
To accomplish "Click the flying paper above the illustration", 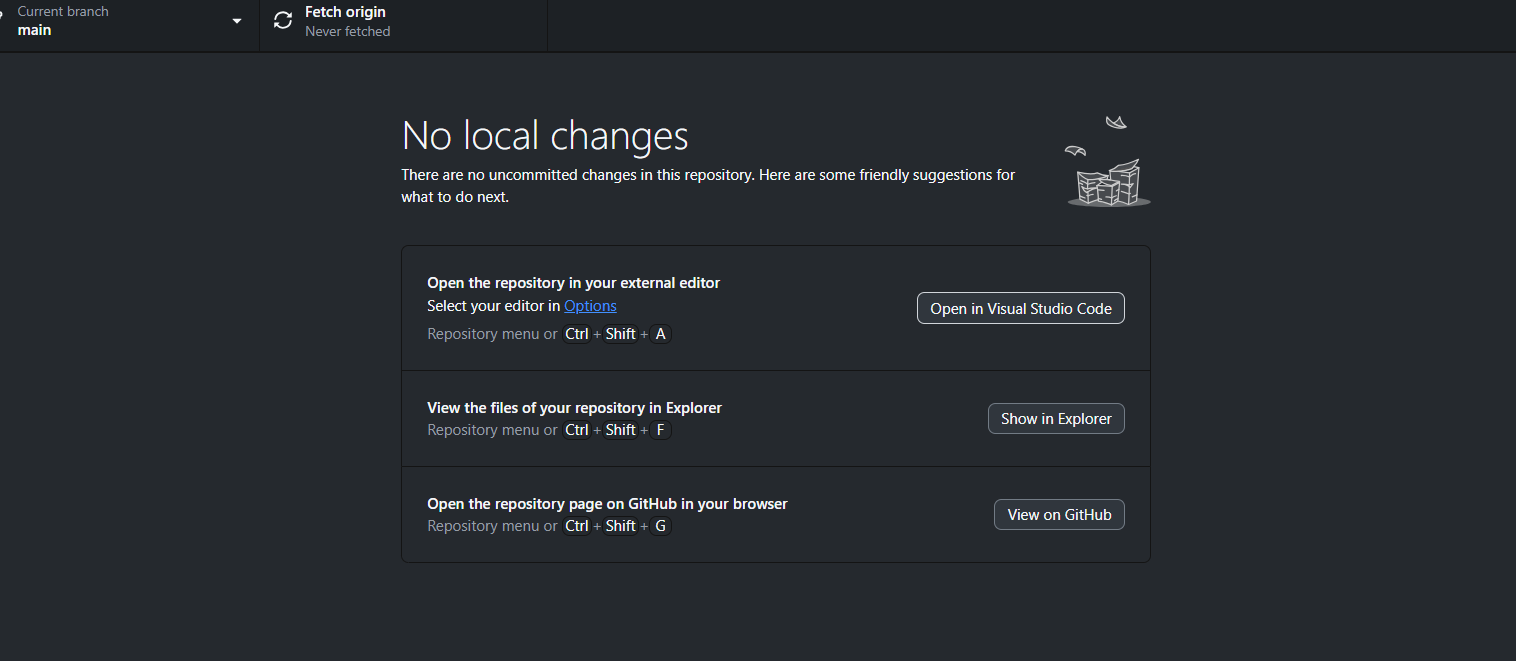I will click(1116, 123).
